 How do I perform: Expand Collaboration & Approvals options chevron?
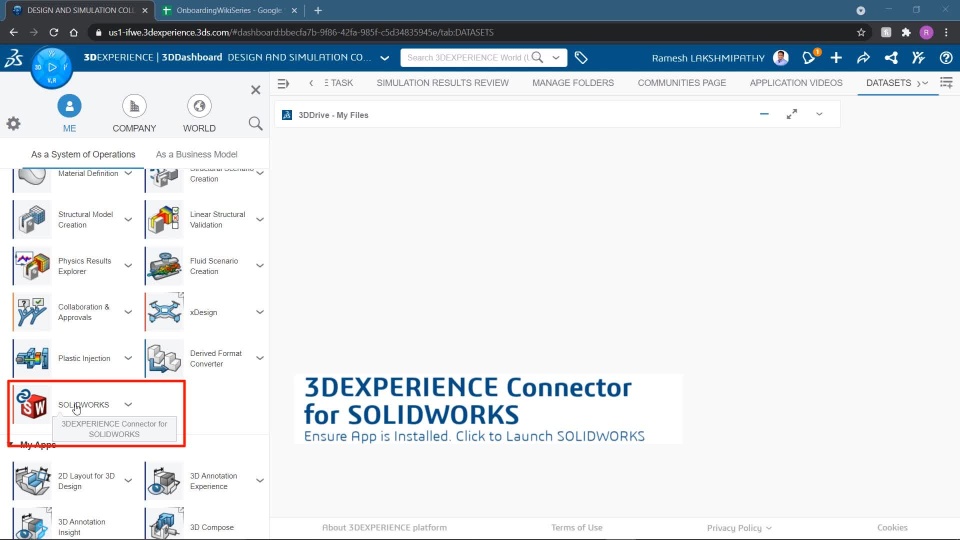click(128, 312)
